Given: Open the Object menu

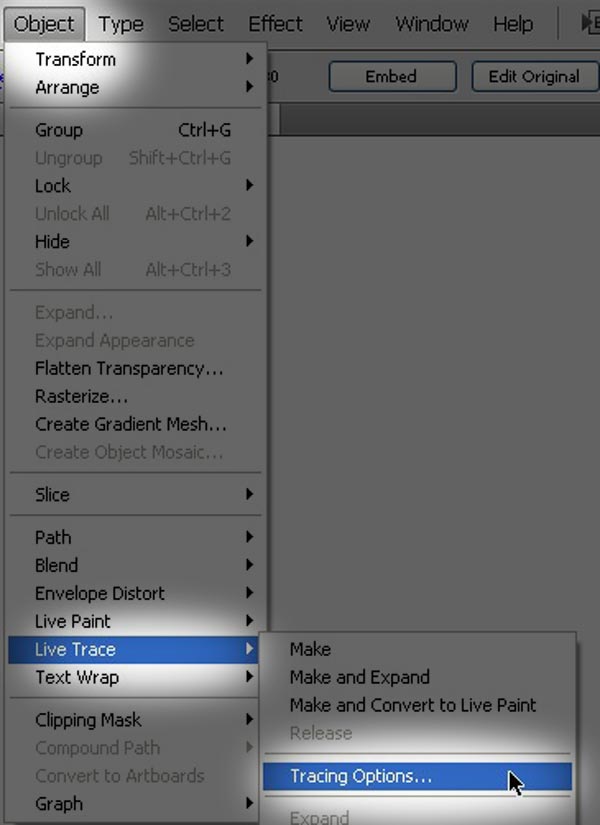Looking at the screenshot, I should tap(44, 24).
